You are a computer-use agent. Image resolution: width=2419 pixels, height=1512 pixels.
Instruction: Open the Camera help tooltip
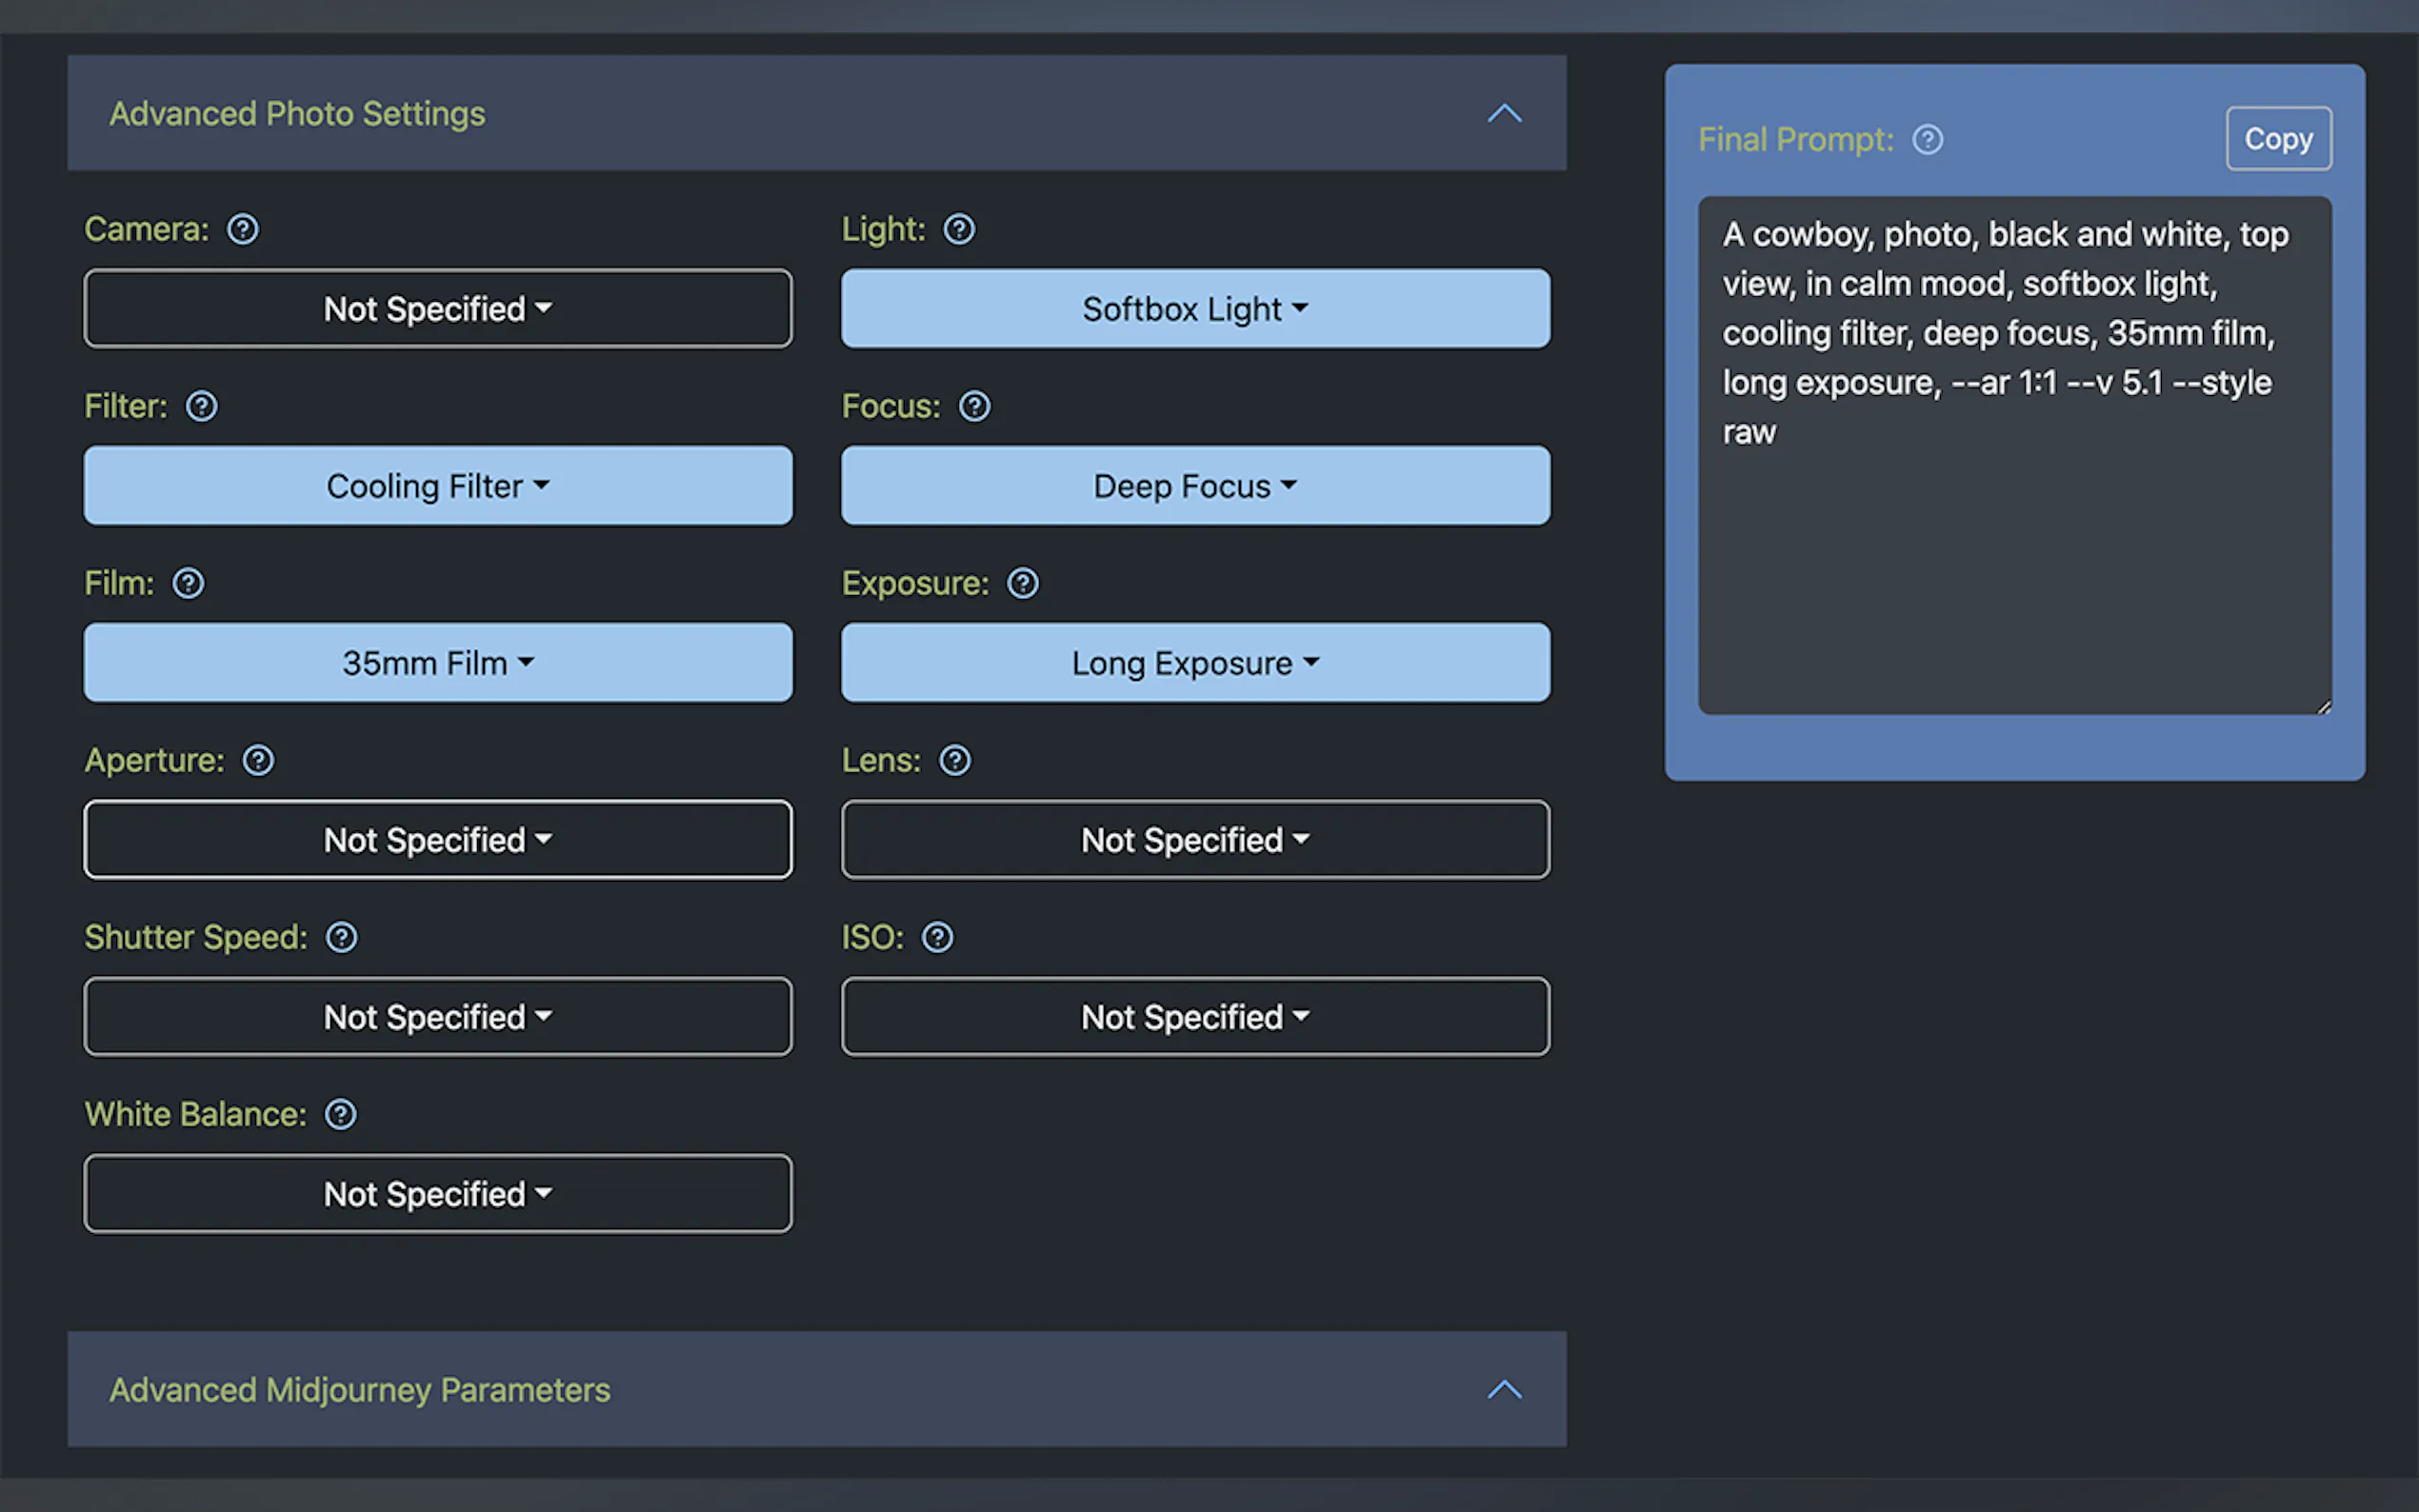click(x=243, y=229)
